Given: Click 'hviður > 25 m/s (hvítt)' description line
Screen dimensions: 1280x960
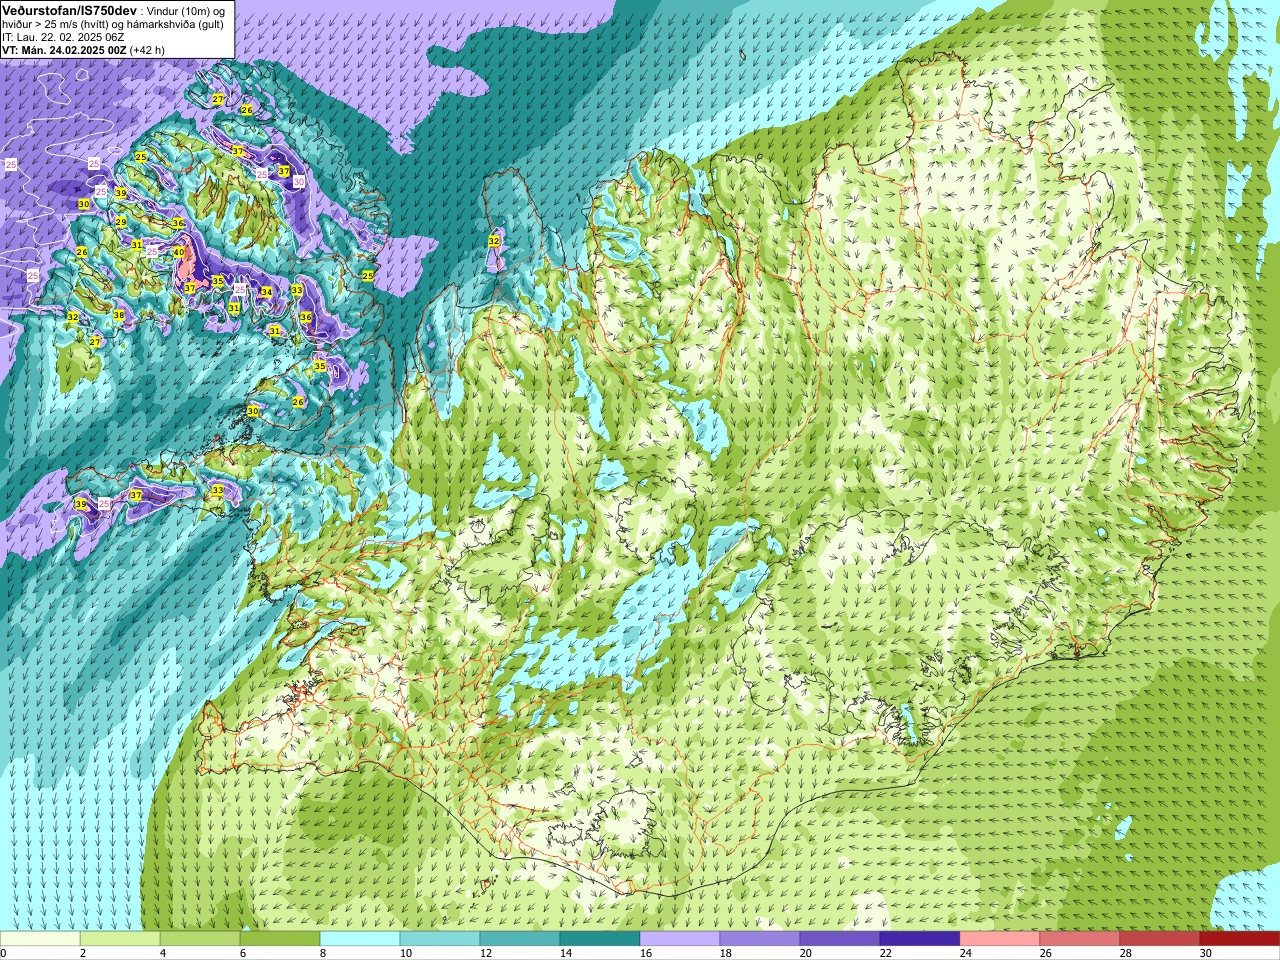Looking at the screenshot, I should [x=55, y=24].
